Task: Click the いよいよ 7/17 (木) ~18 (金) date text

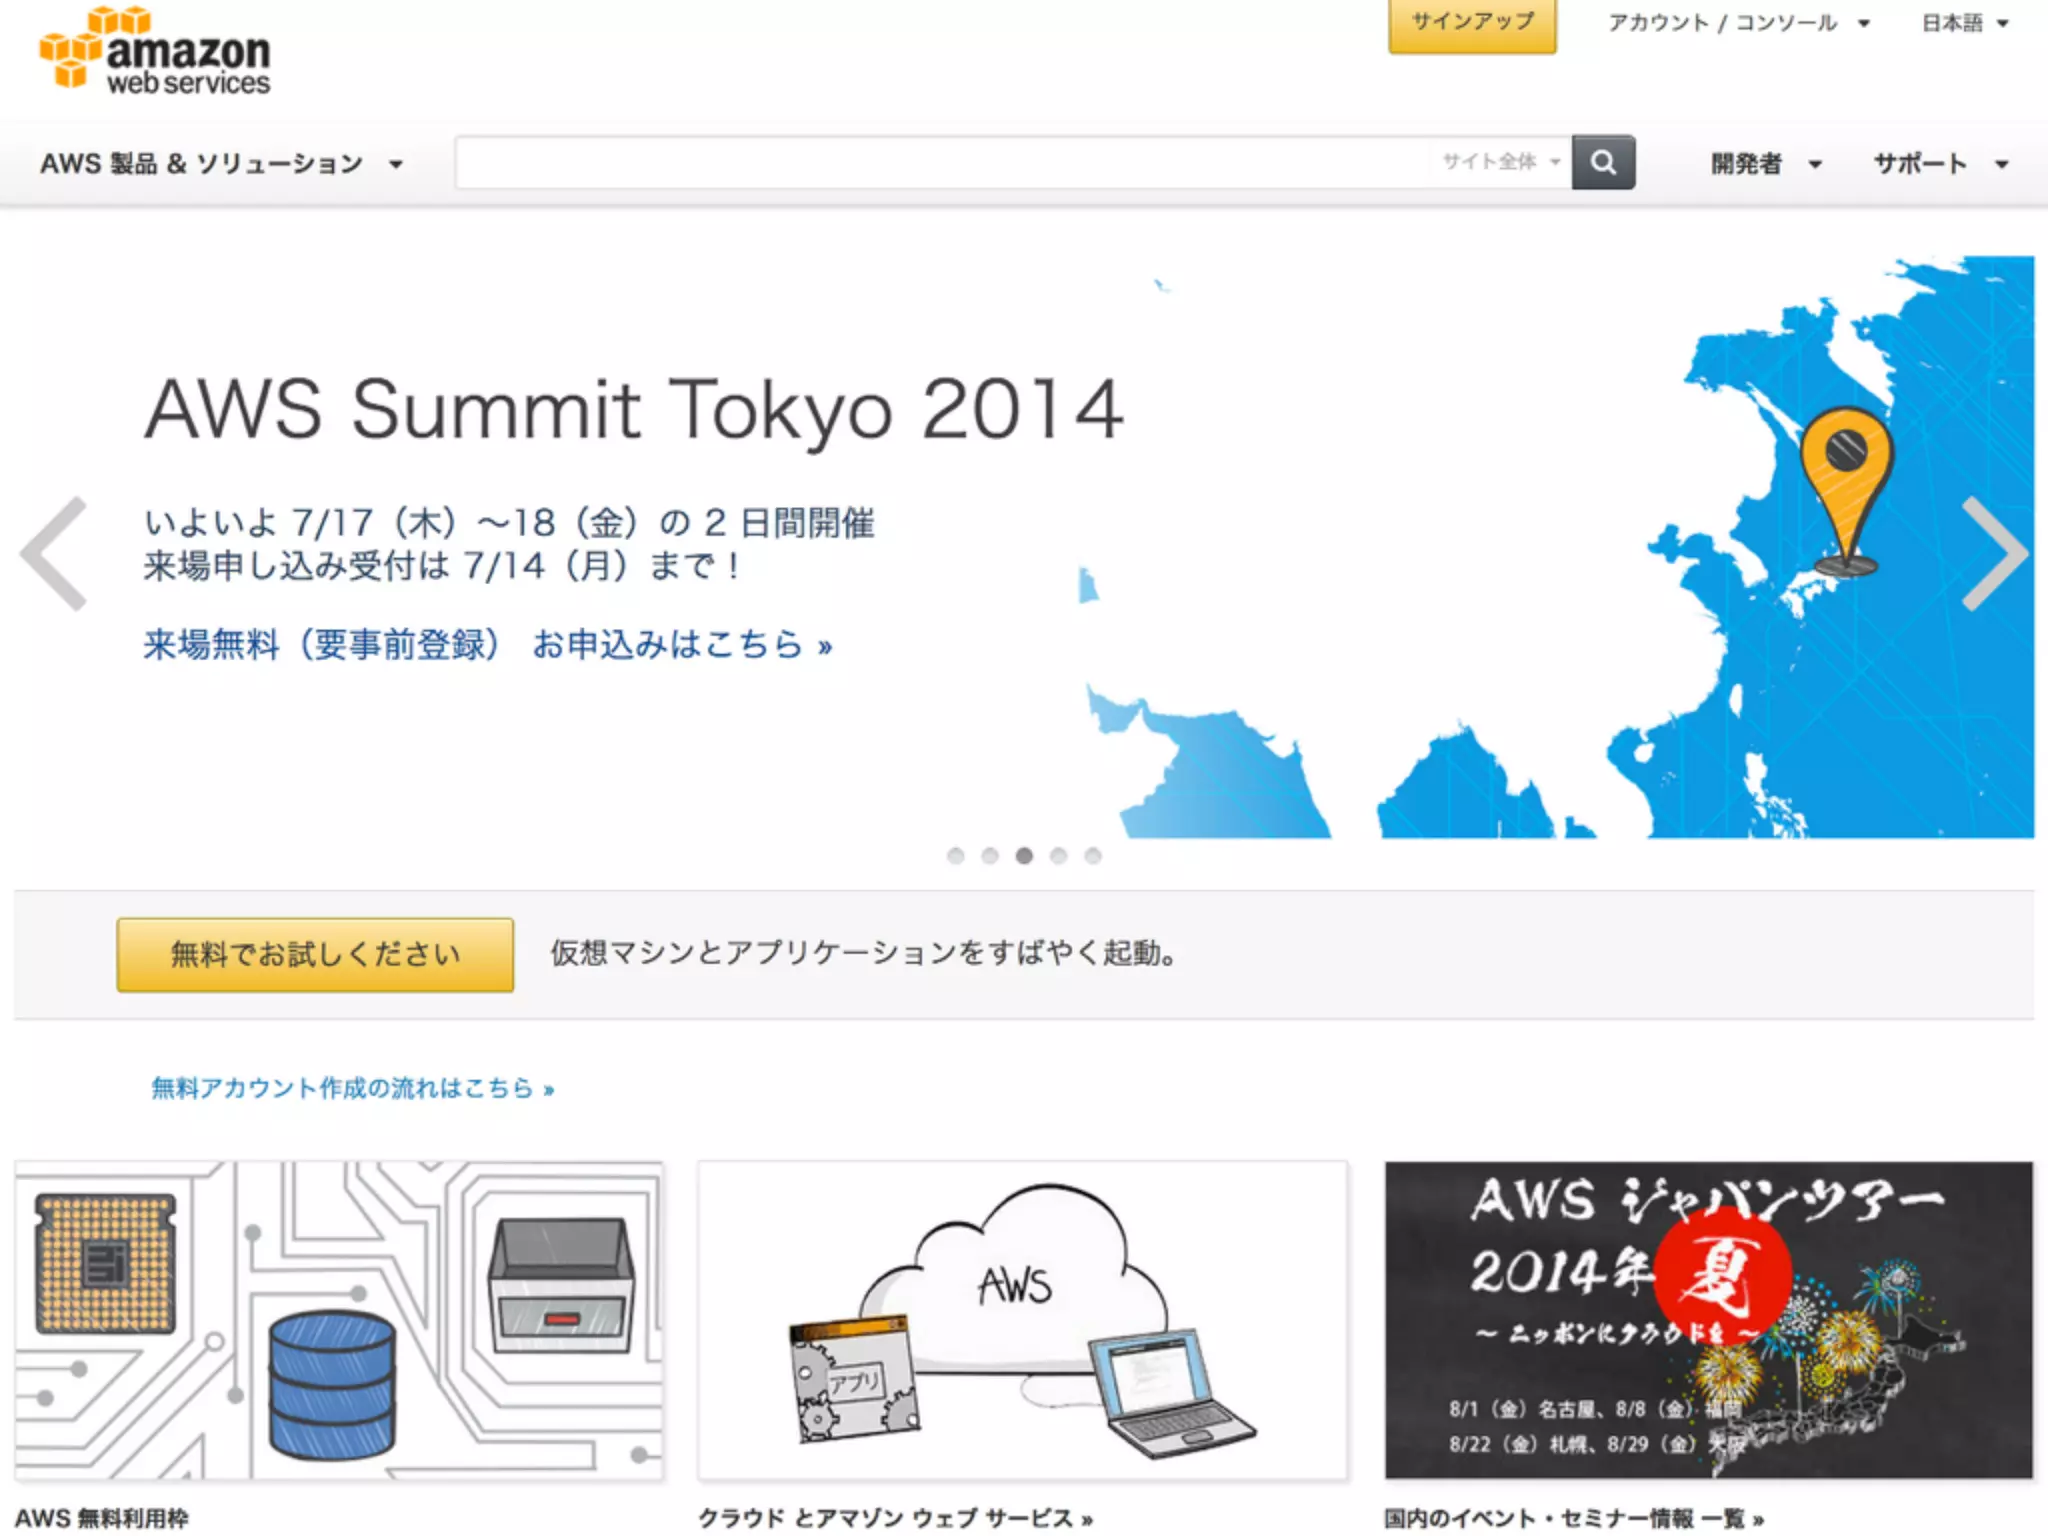Action: coord(509,523)
